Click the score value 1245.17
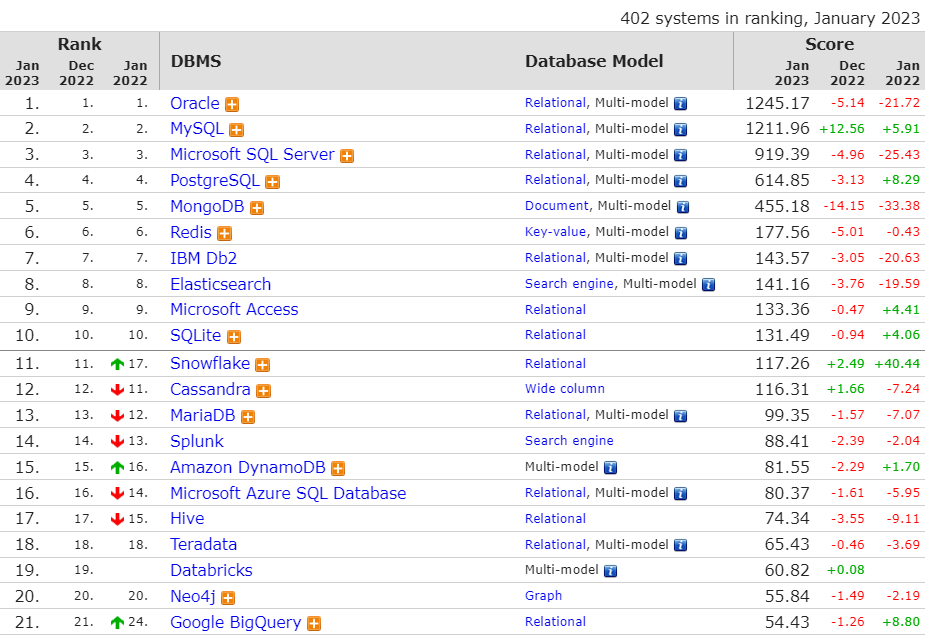Viewport: 930px width, 638px height. coord(778,103)
